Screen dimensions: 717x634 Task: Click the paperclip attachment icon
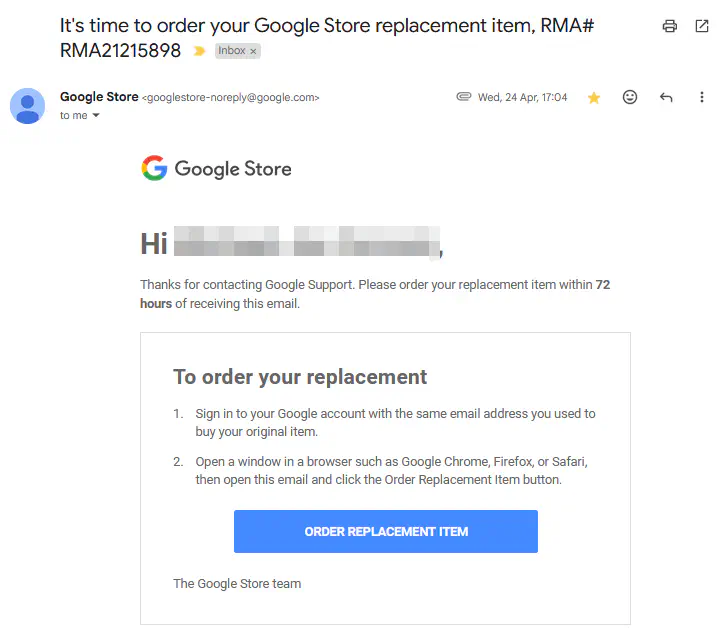pyautogui.click(x=463, y=97)
